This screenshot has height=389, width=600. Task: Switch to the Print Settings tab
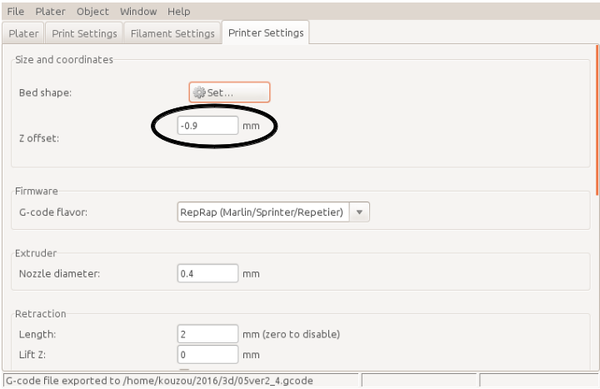point(85,33)
